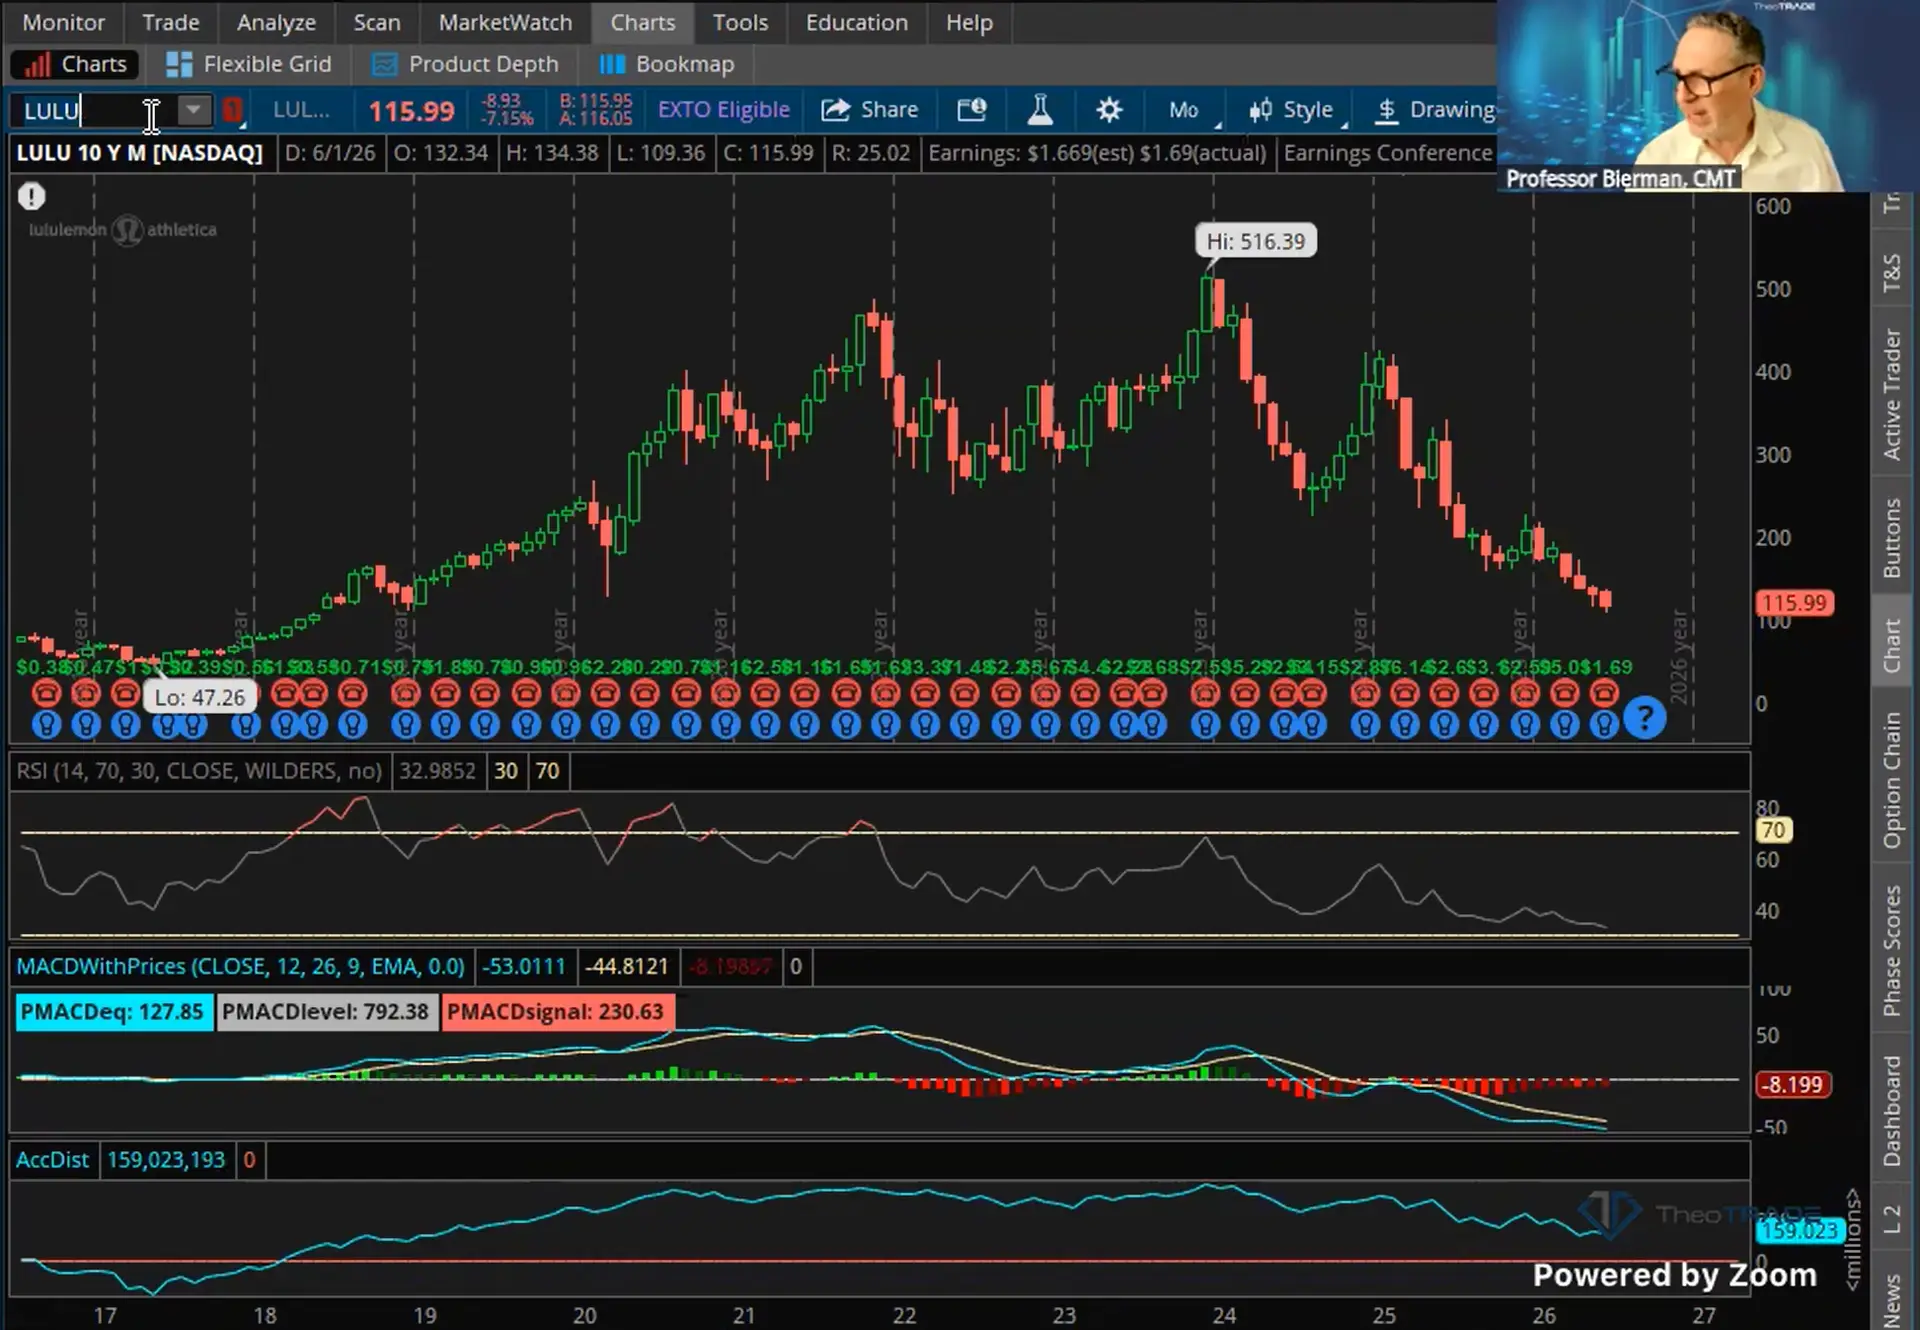
Task: Click the LULU 10 Y M [NASDAQ] chart title
Action: [140, 153]
